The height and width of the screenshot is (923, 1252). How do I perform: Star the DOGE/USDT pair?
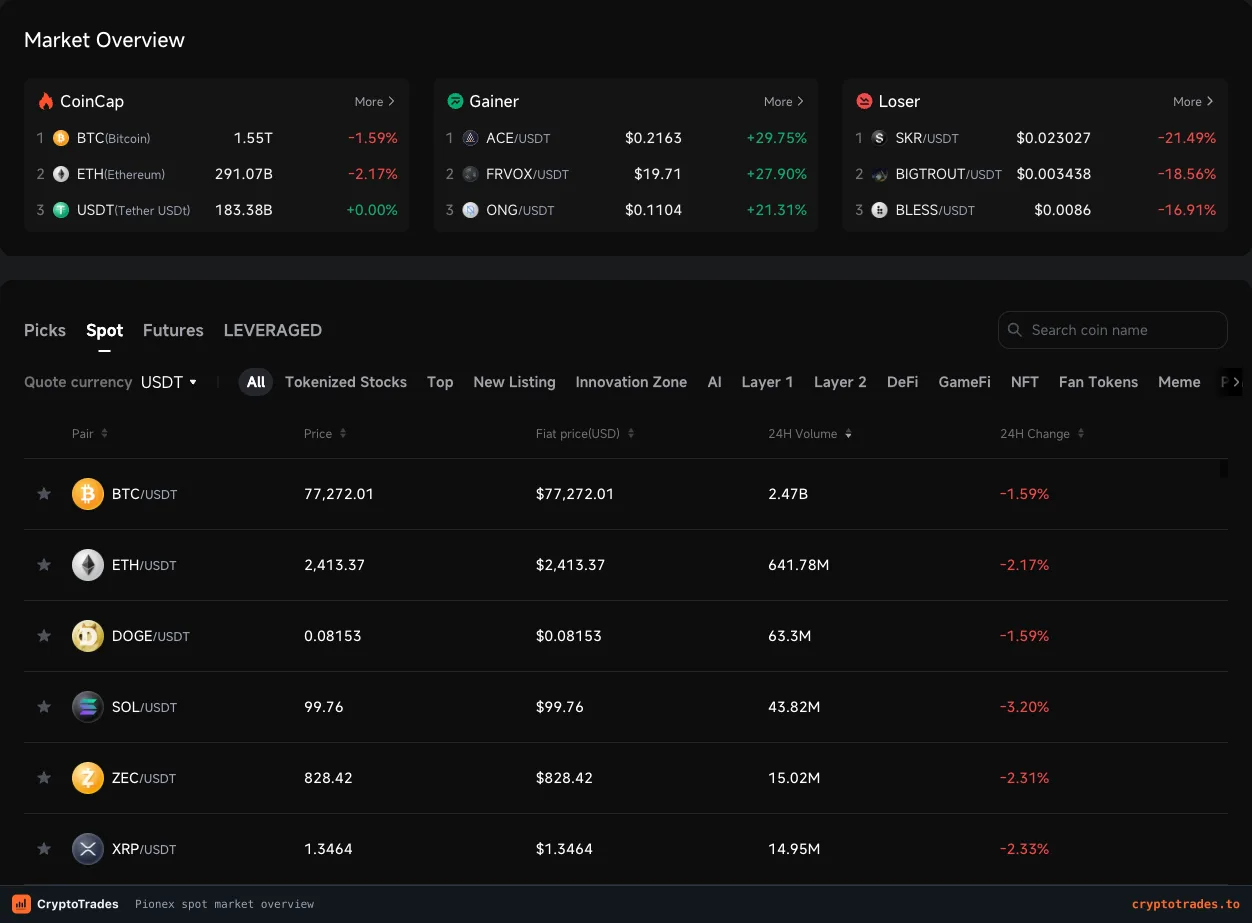click(44, 636)
